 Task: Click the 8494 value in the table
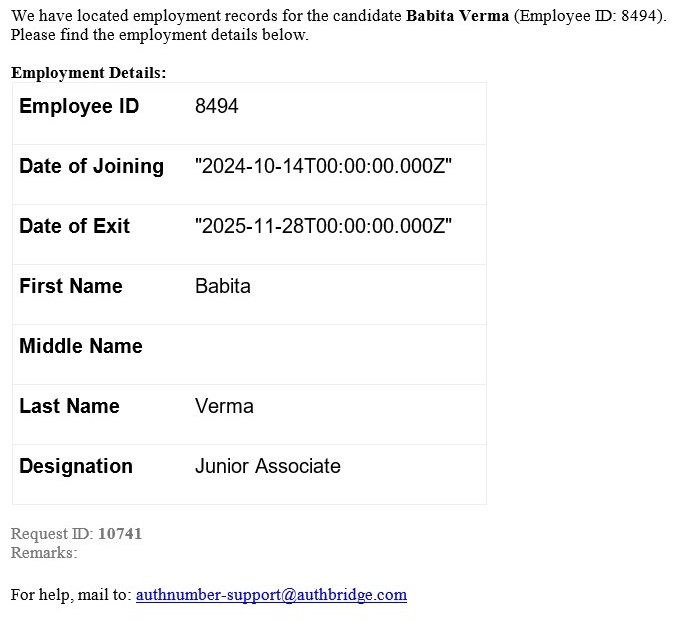tap(217, 107)
